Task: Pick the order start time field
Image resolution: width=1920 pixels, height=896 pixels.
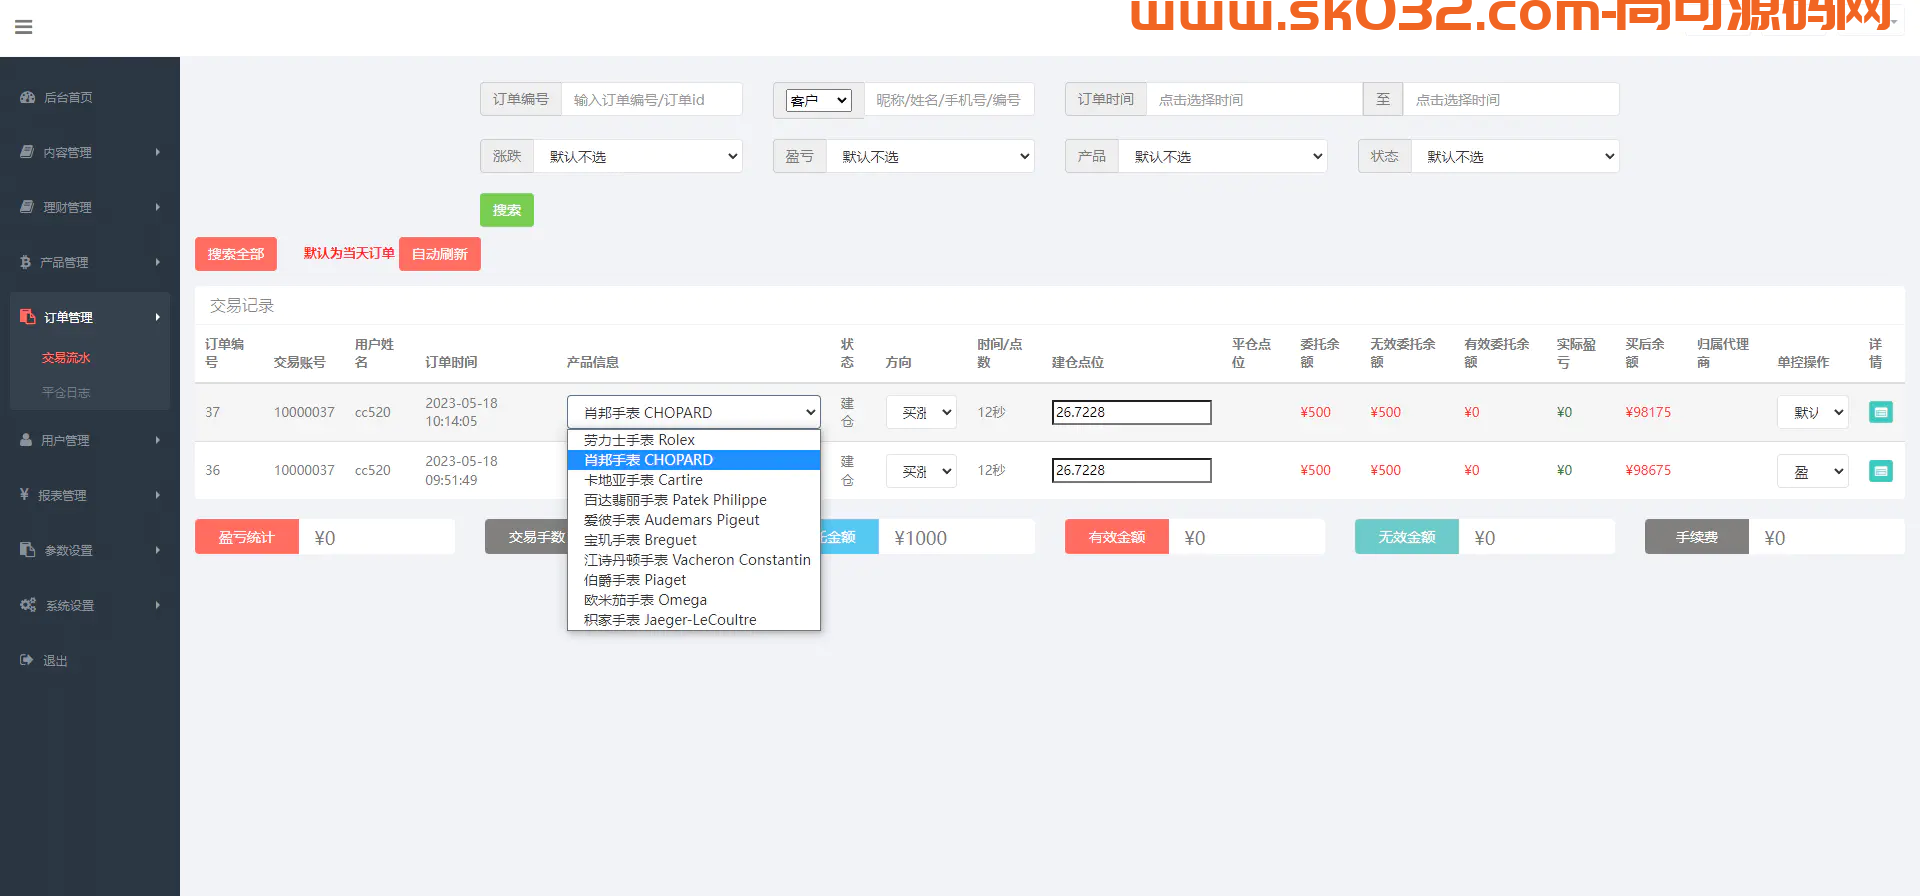Action: coord(1255,100)
